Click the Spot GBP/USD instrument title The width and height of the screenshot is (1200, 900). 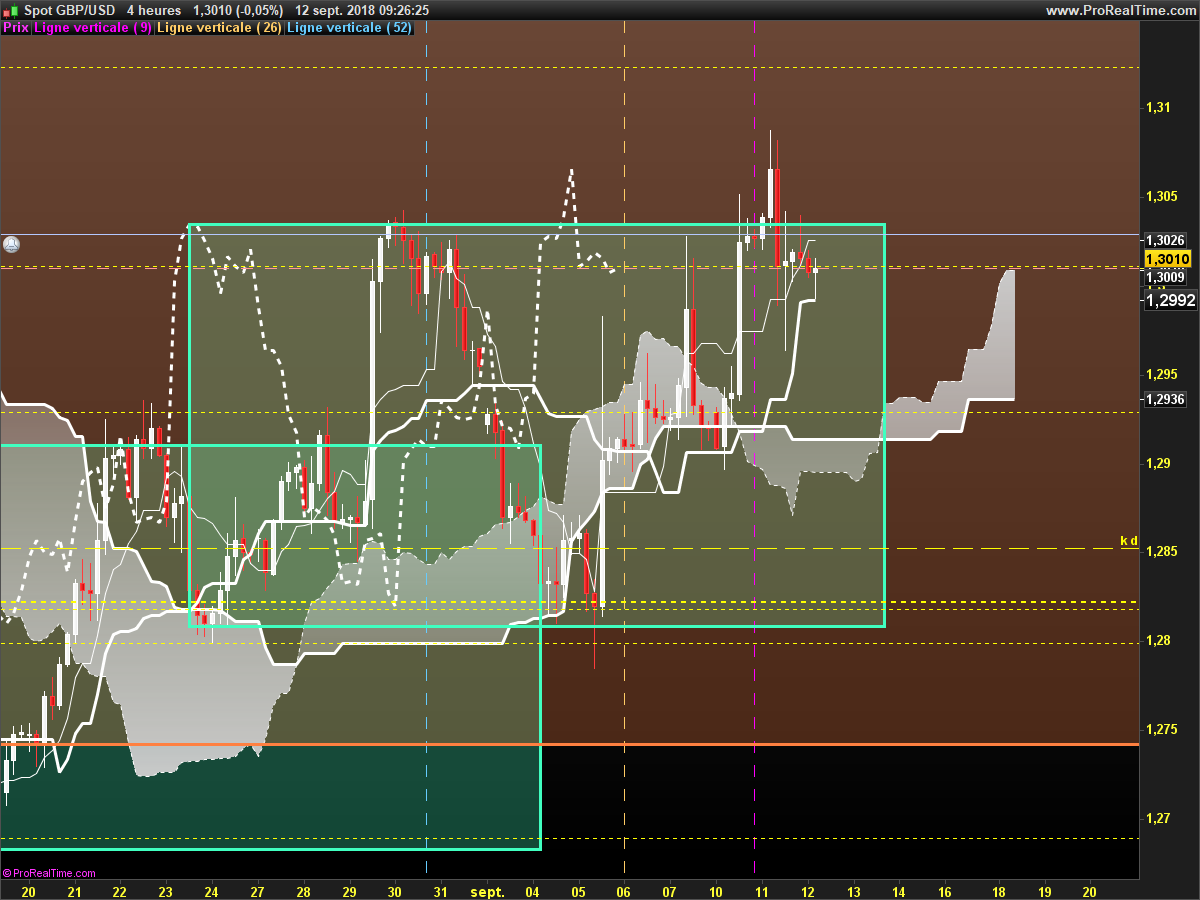[70, 10]
